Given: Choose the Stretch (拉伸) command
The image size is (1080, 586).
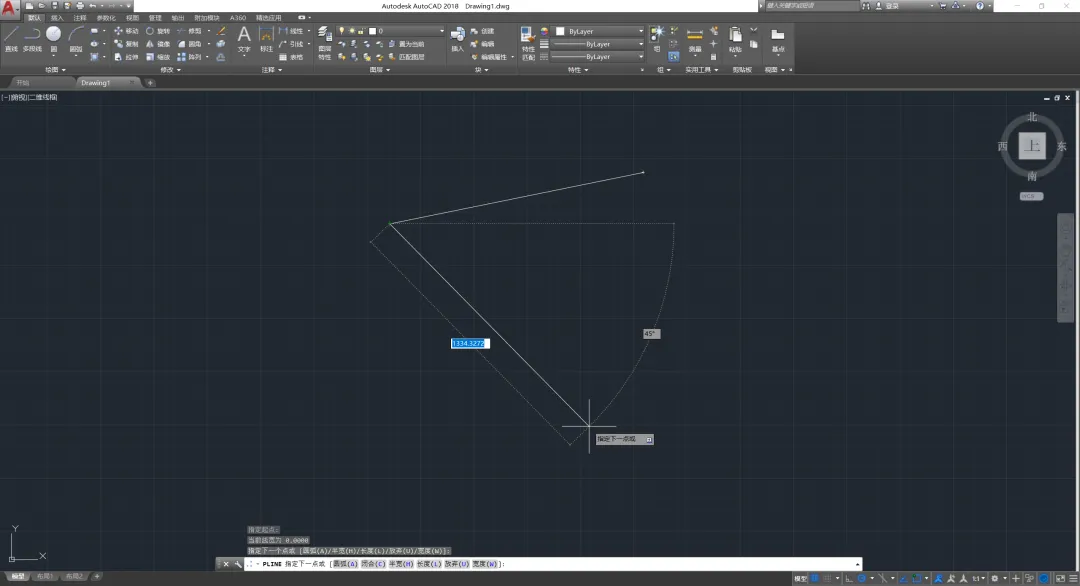Looking at the screenshot, I should [x=126, y=57].
